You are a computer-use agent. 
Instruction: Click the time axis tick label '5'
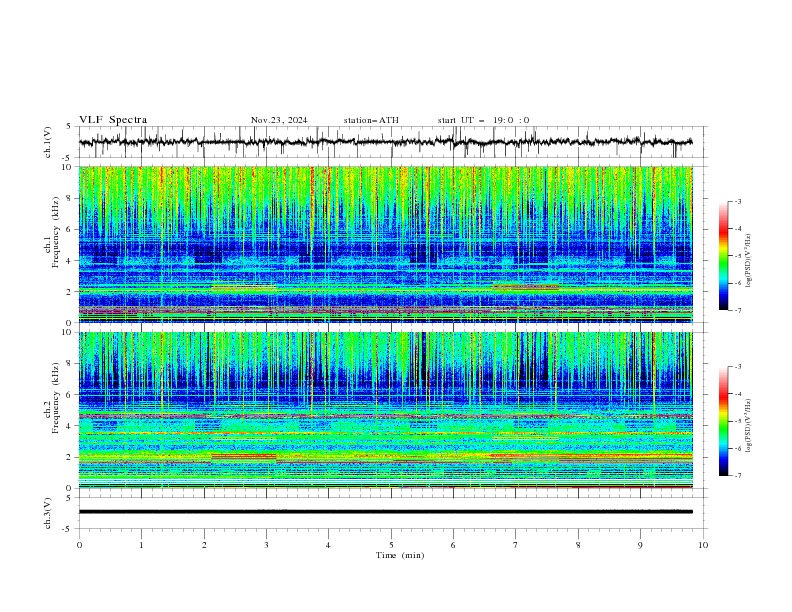391,545
